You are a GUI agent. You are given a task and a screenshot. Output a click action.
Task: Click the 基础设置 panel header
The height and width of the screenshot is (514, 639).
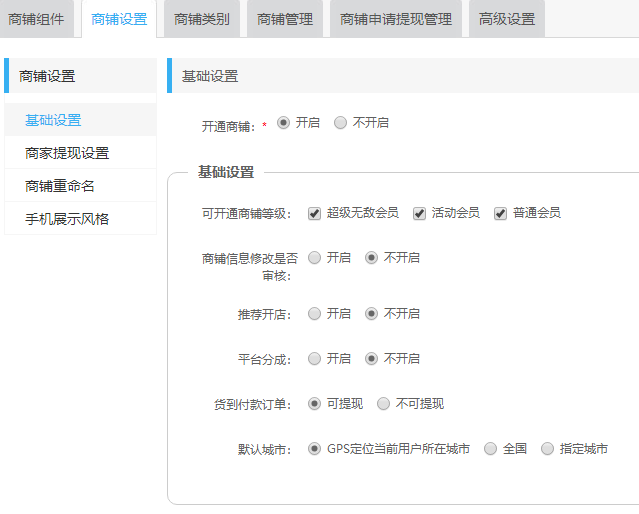click(x=403, y=76)
